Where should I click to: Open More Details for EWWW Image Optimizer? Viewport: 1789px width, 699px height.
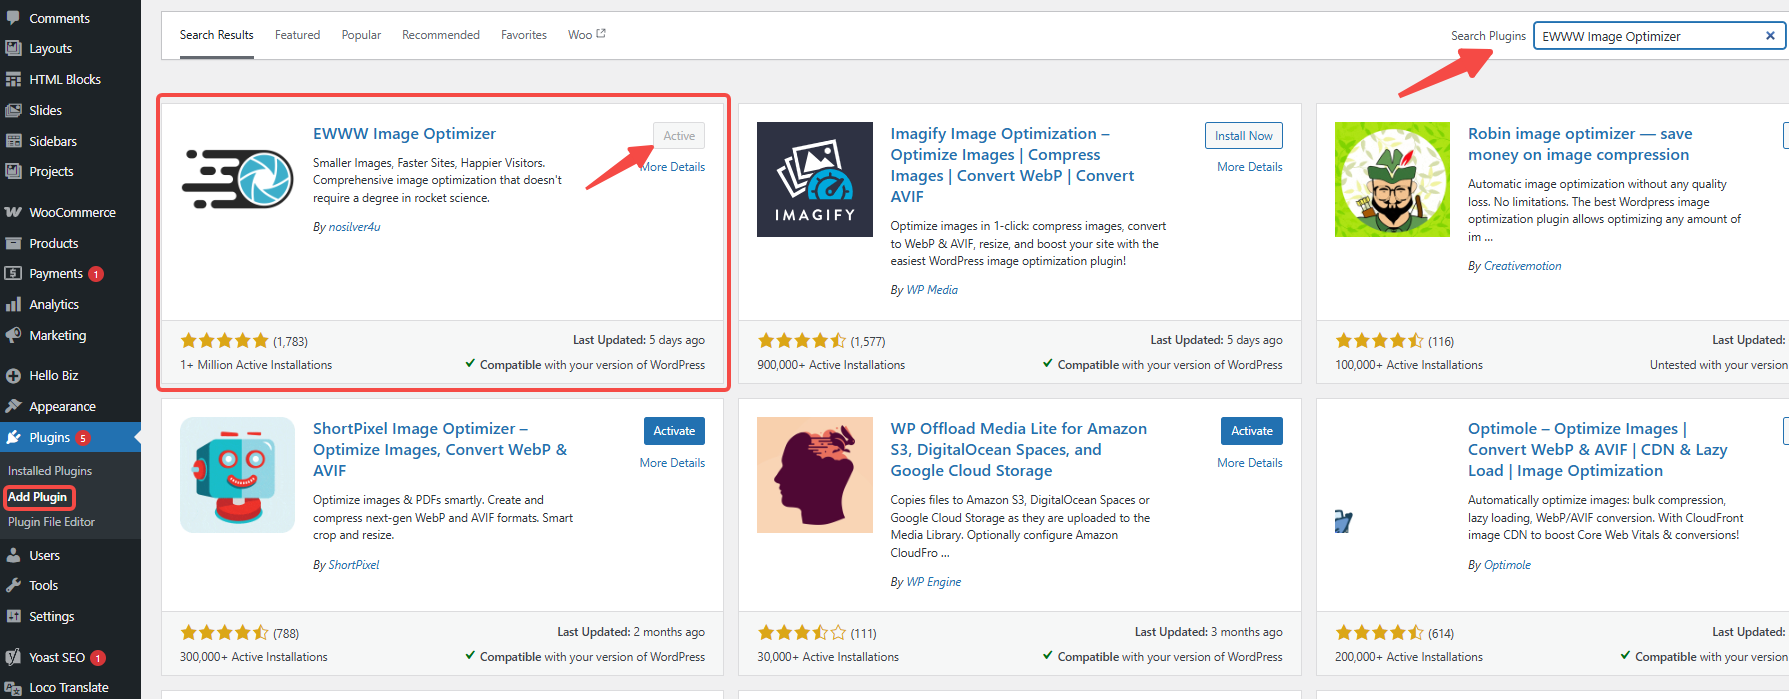(x=674, y=167)
